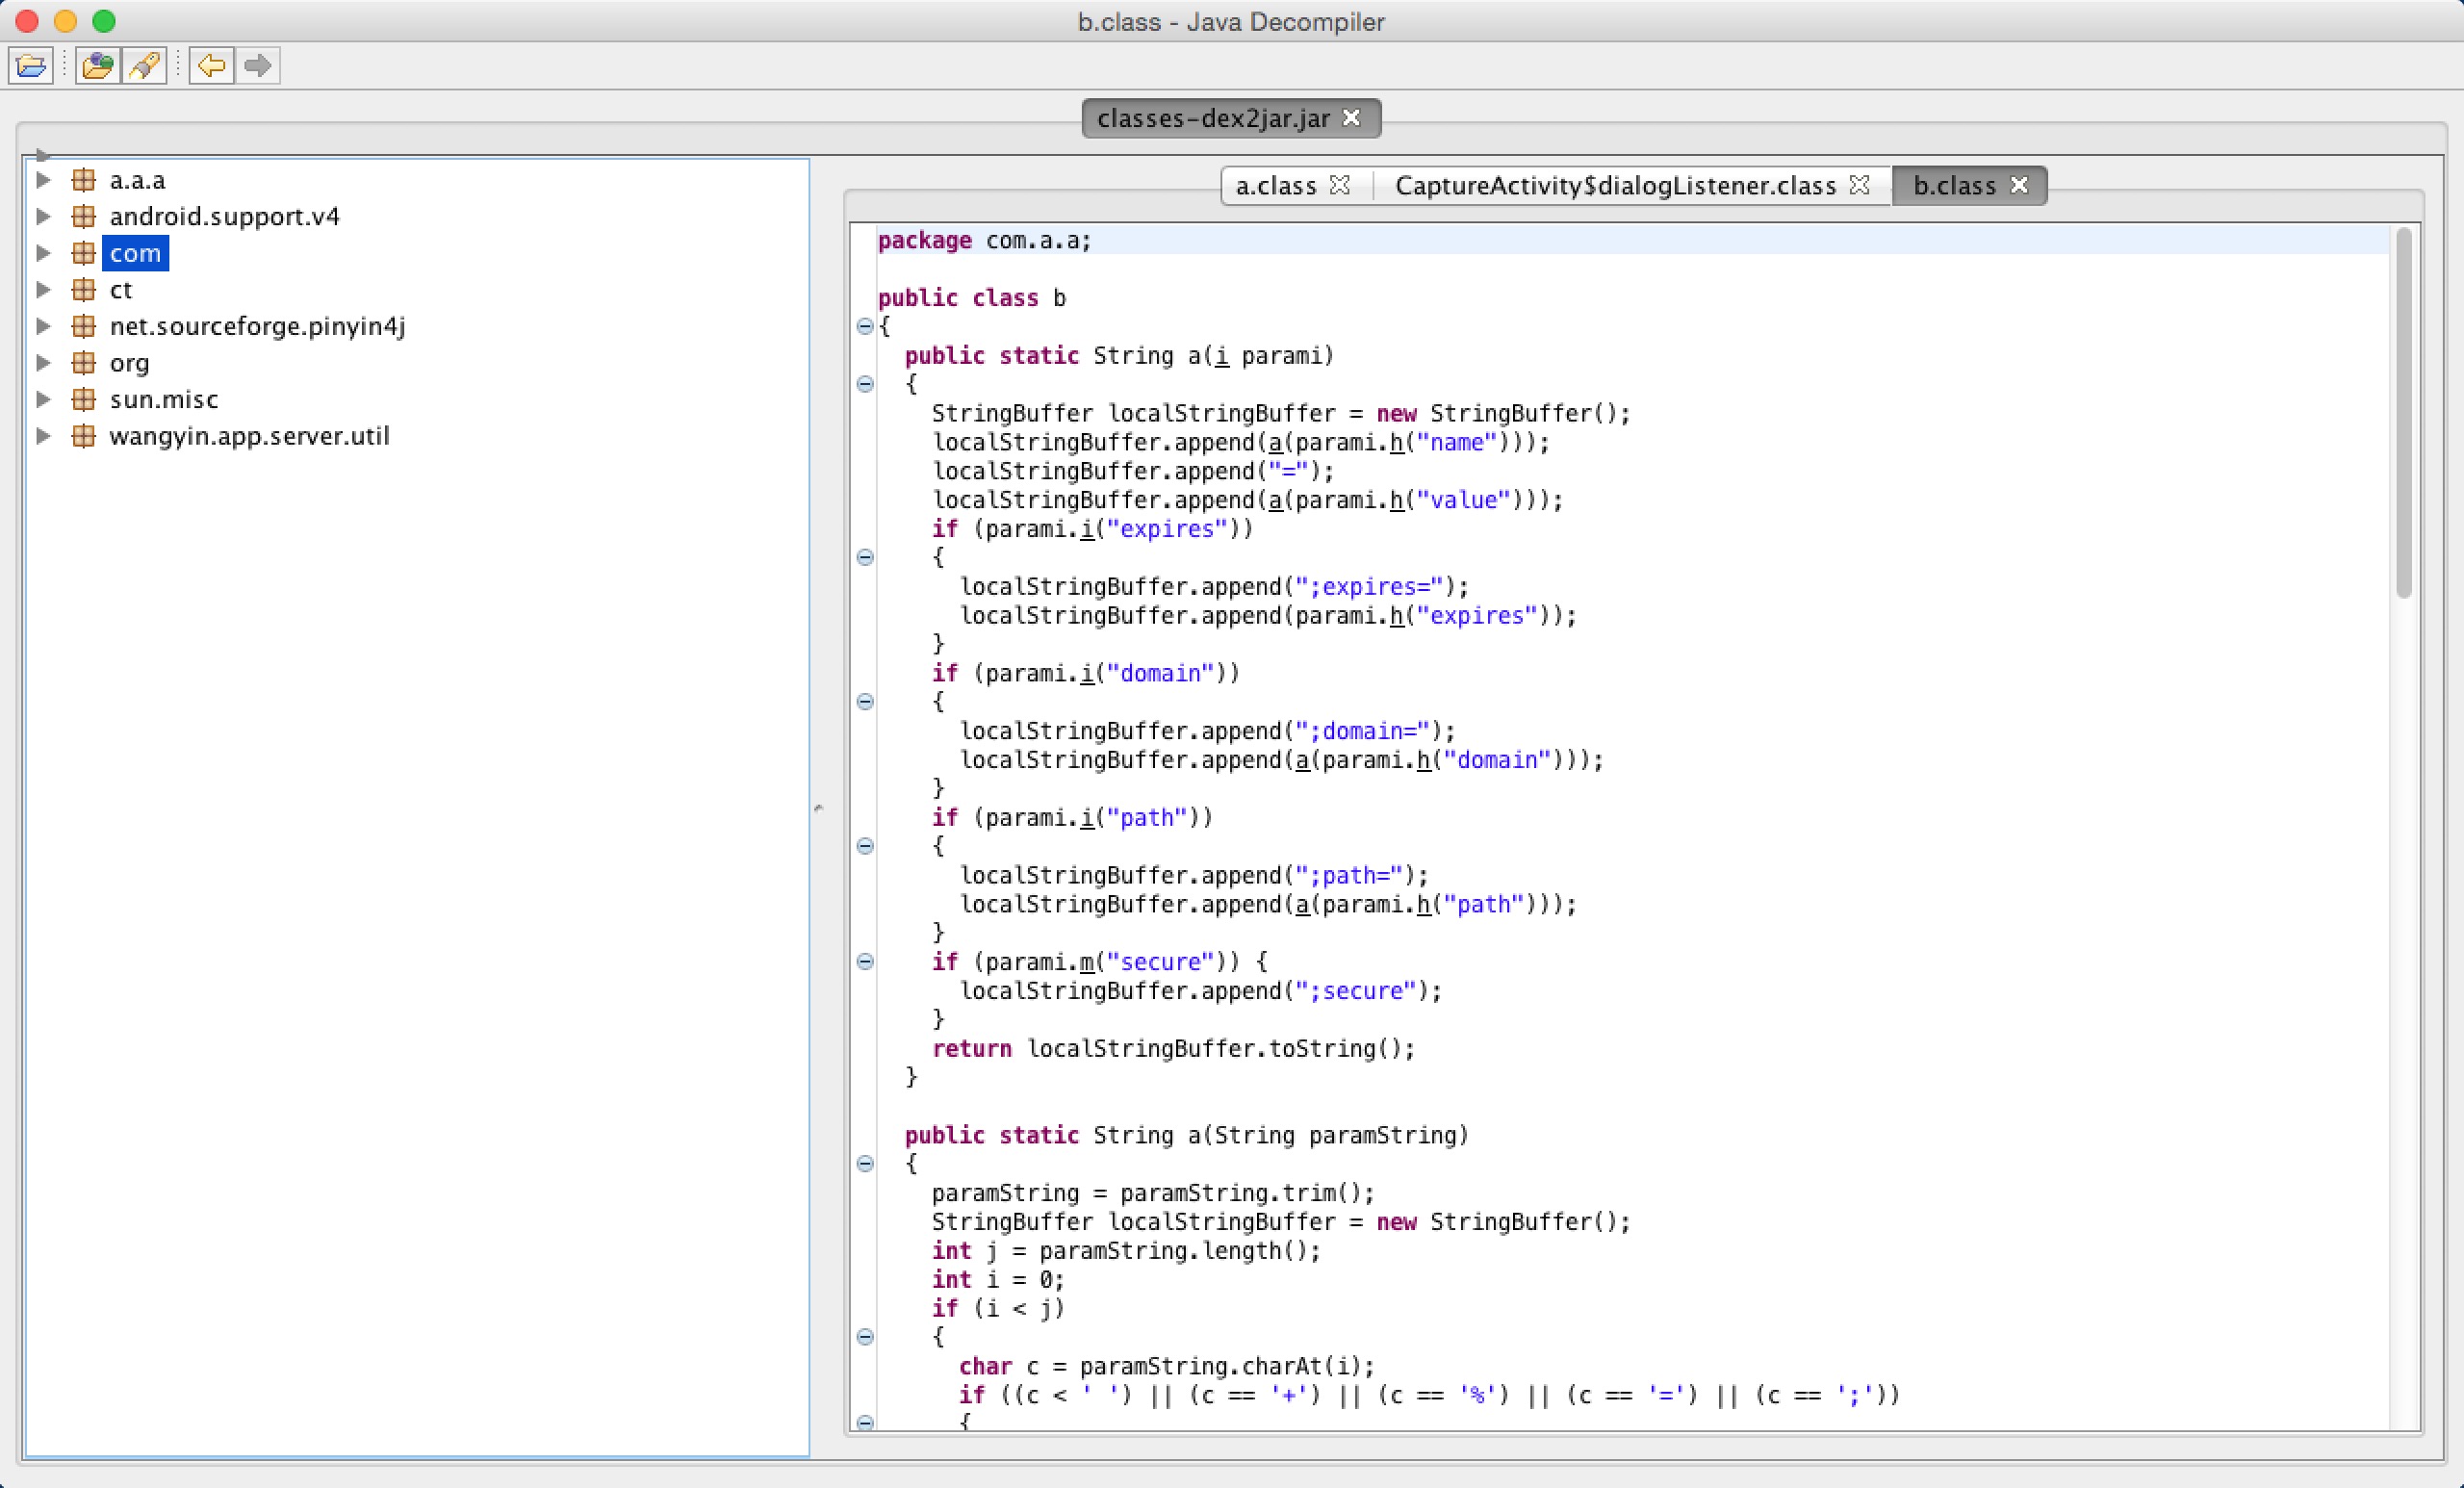Collapse the path if-block fold marker
Viewport: 2464px width, 1488px height.
point(865,846)
